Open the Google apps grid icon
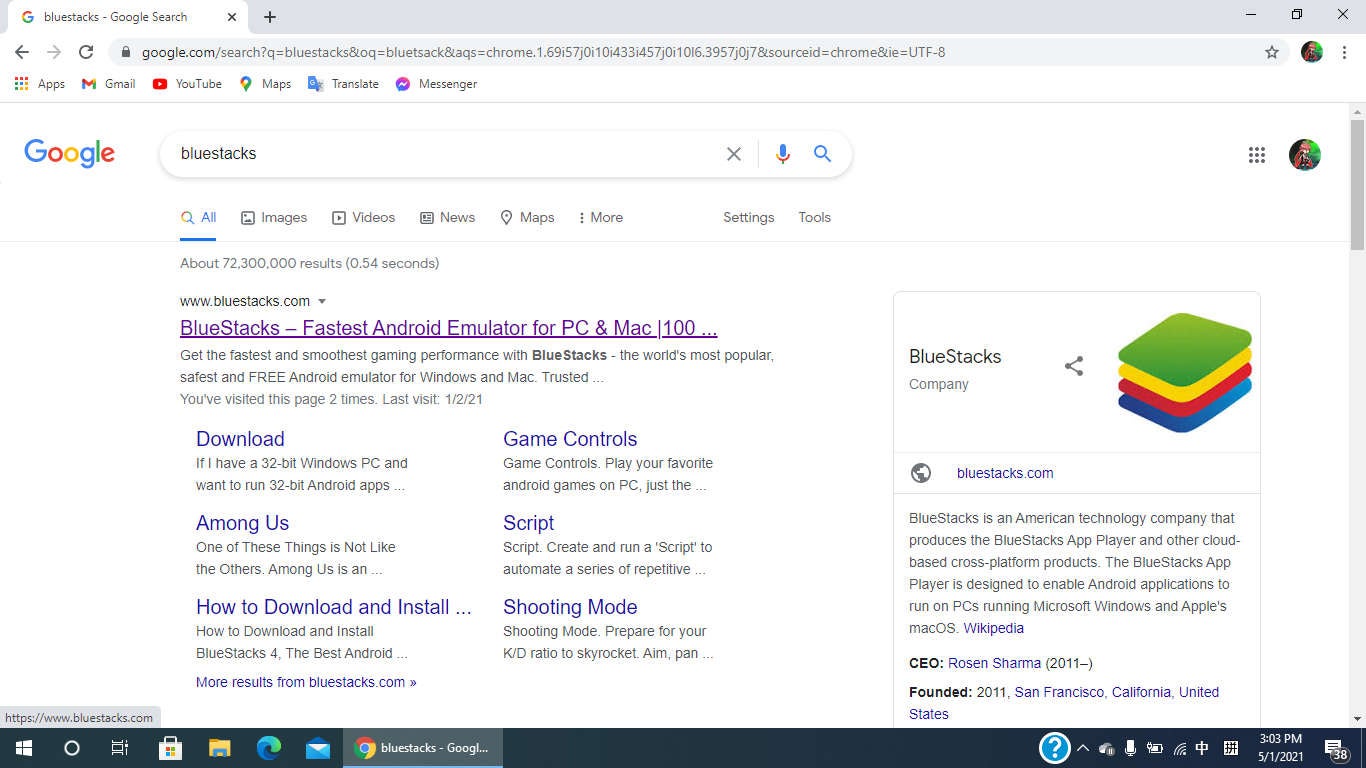This screenshot has height=768, width=1366. click(x=1256, y=155)
